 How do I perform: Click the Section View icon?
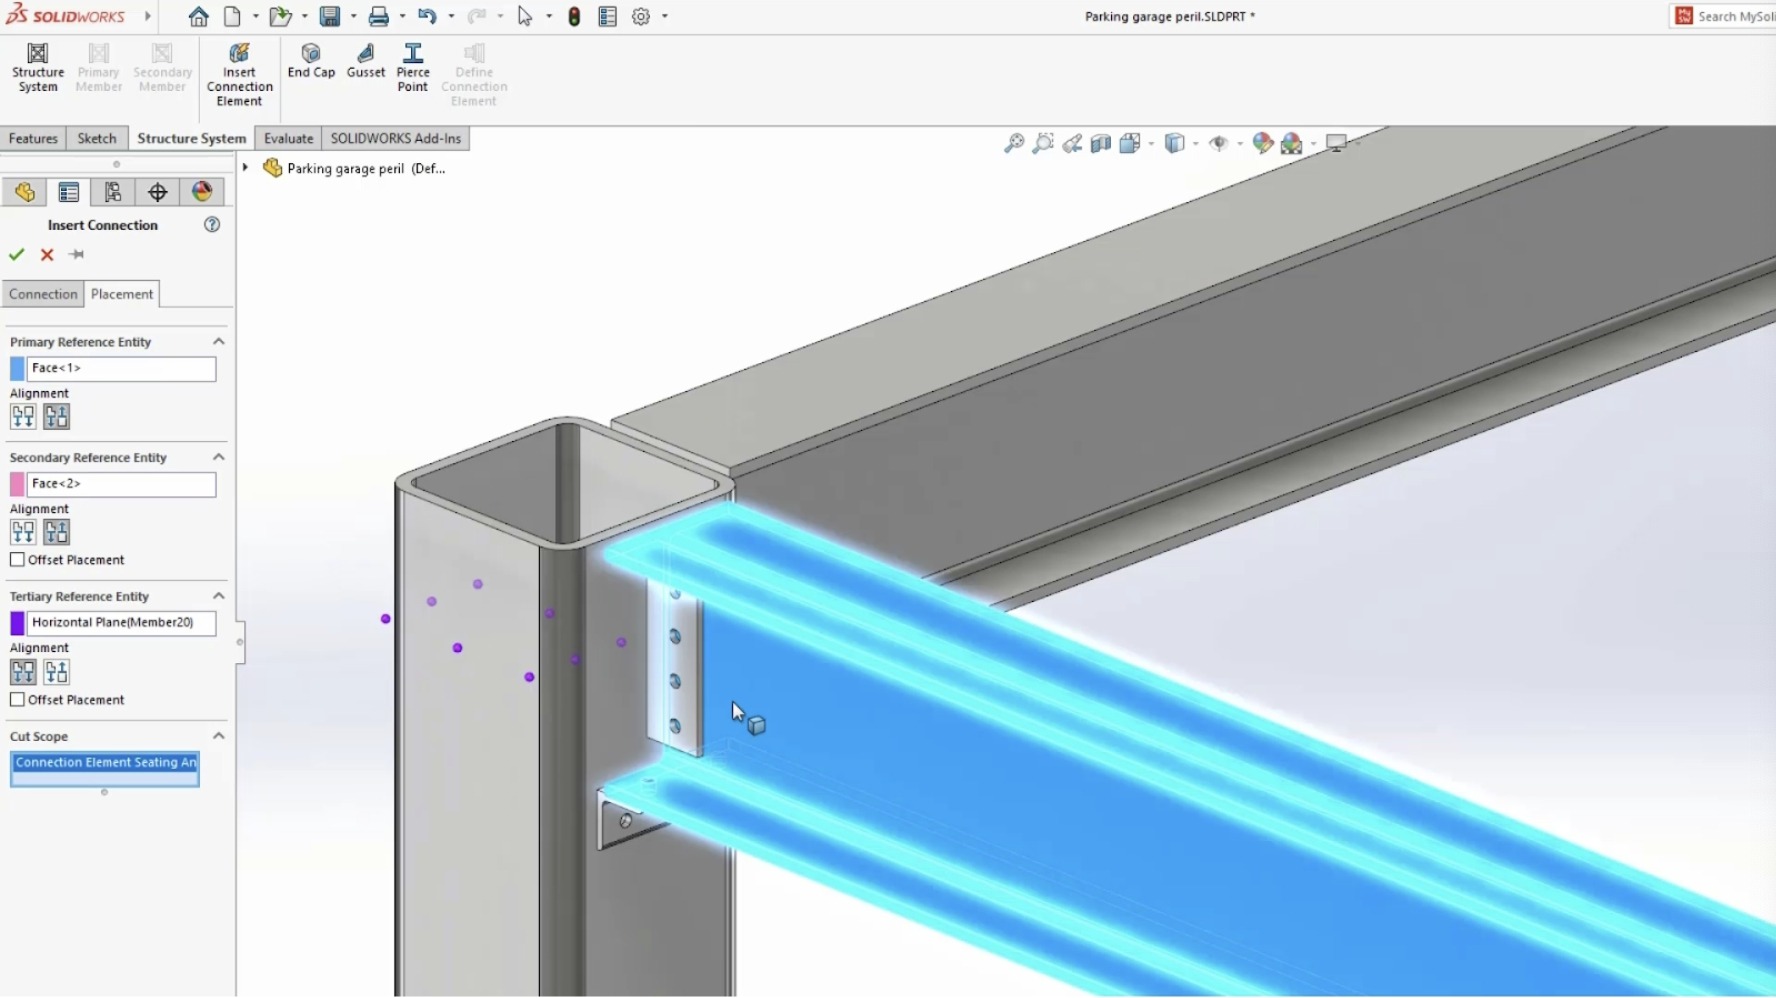click(x=1101, y=143)
